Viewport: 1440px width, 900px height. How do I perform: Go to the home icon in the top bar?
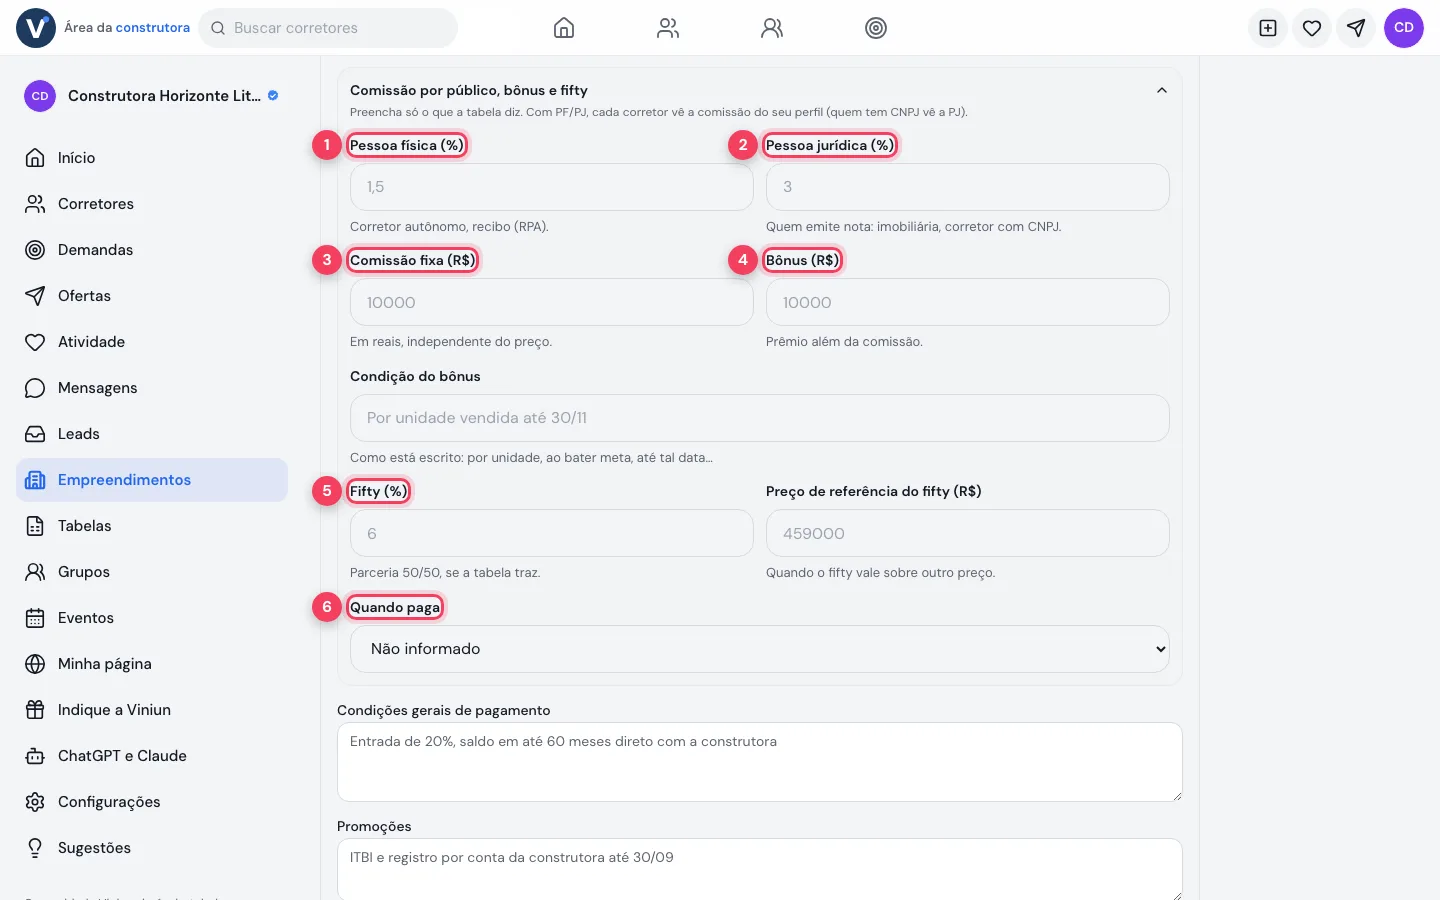pyautogui.click(x=564, y=28)
